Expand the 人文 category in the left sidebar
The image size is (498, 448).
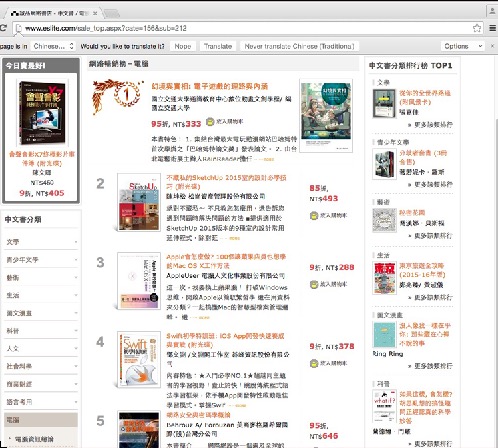(41, 349)
